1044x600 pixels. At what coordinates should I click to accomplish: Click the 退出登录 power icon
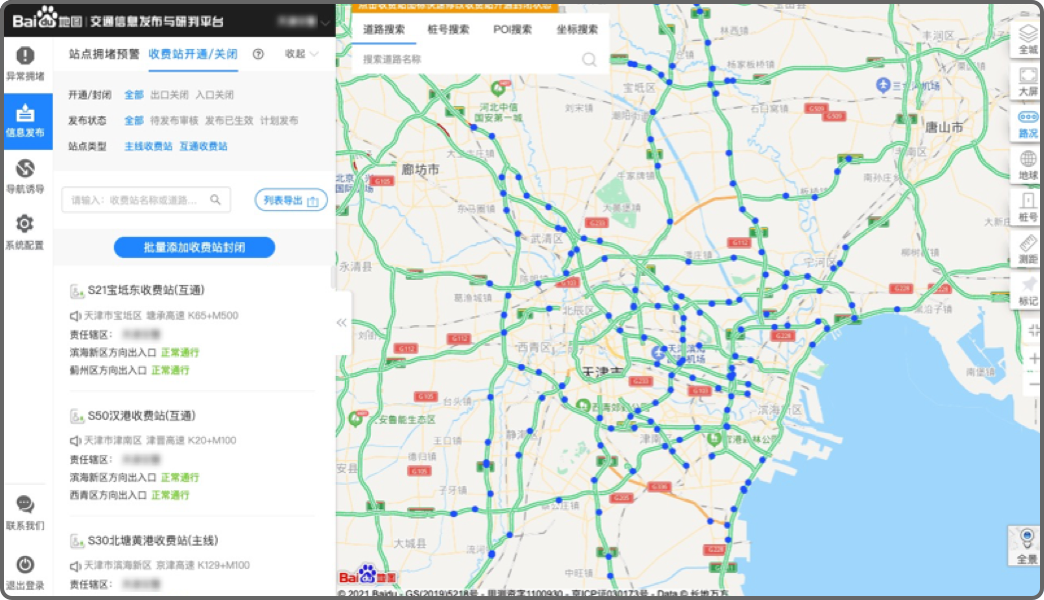[25, 573]
